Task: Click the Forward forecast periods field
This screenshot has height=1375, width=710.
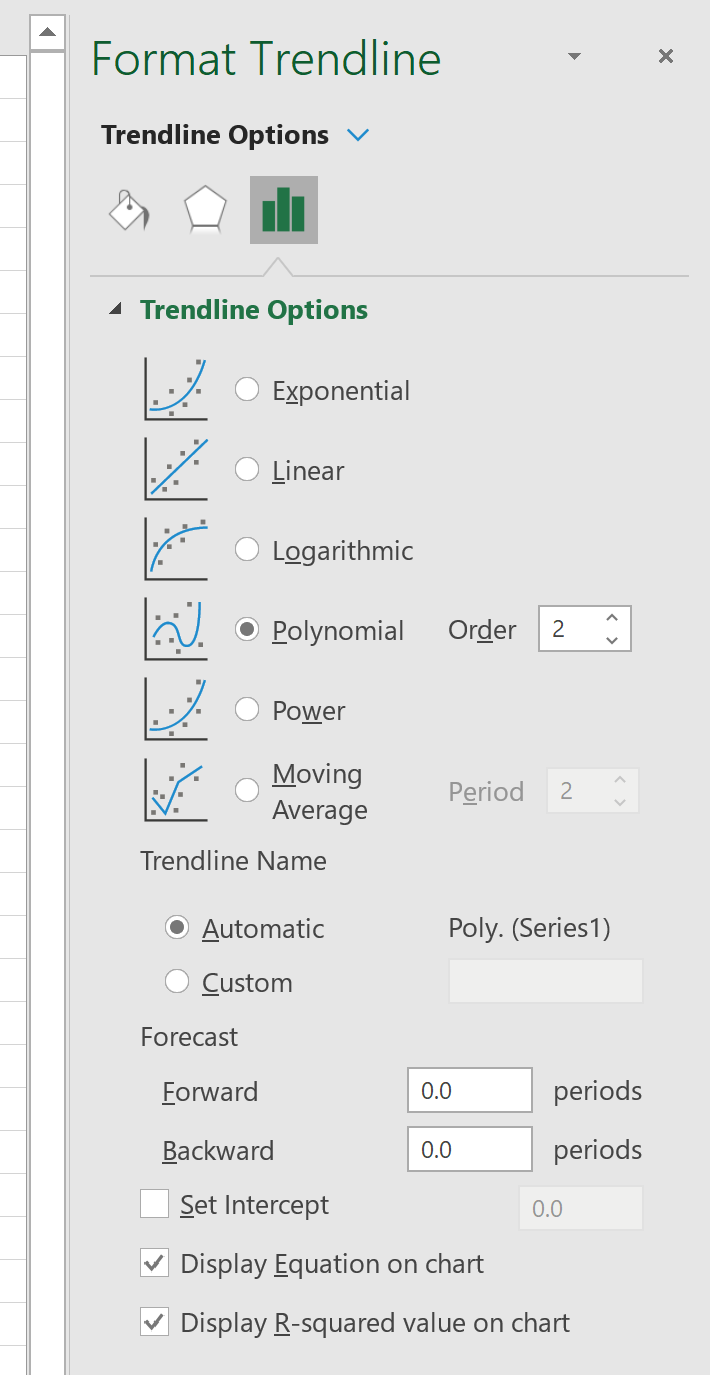Action: click(470, 1090)
